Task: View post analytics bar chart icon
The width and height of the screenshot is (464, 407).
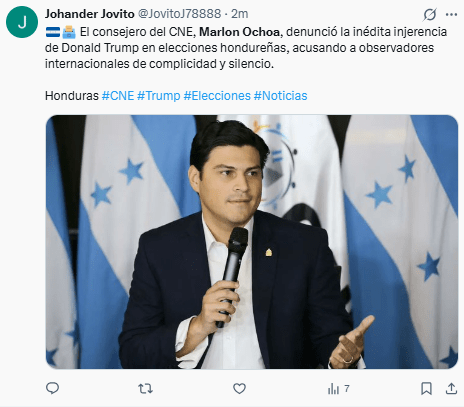Action: [338, 388]
